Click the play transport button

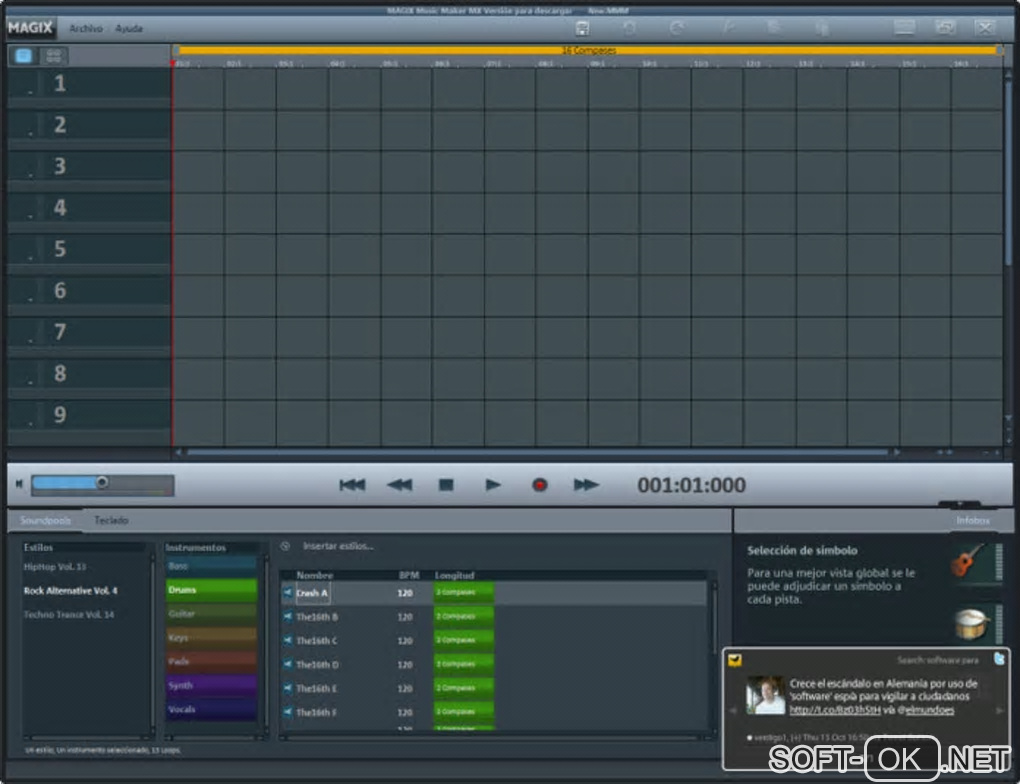[x=493, y=485]
